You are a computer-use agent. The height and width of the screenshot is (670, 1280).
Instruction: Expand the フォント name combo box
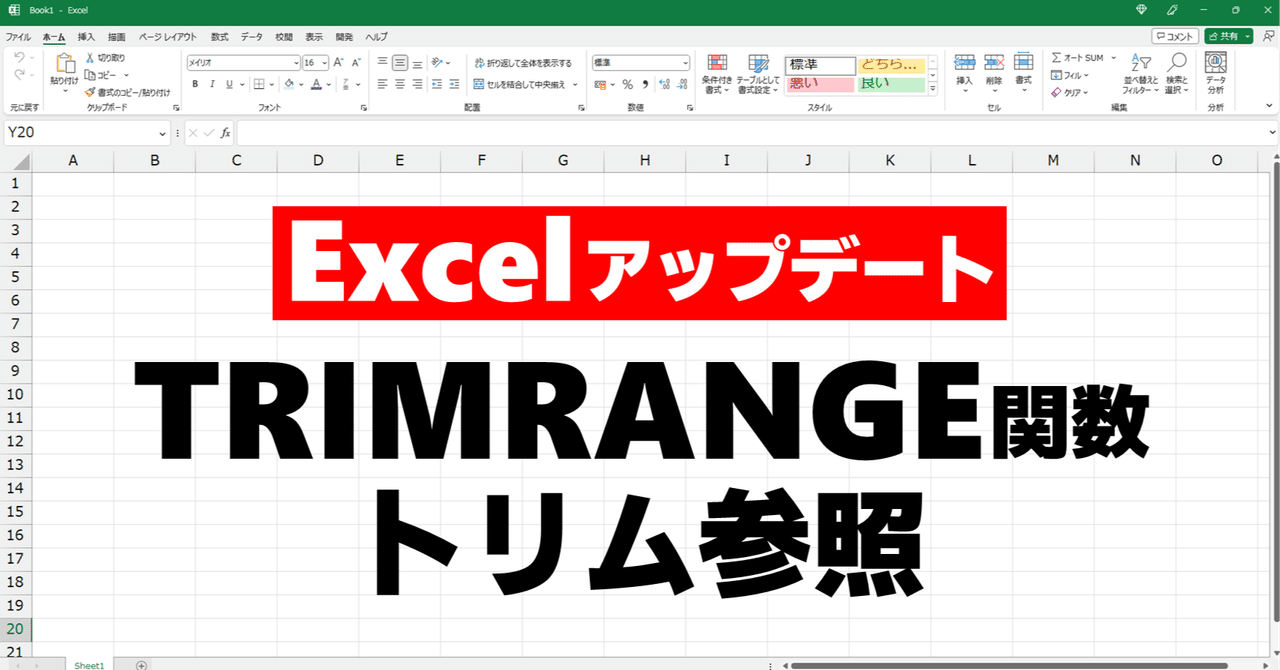click(296, 62)
